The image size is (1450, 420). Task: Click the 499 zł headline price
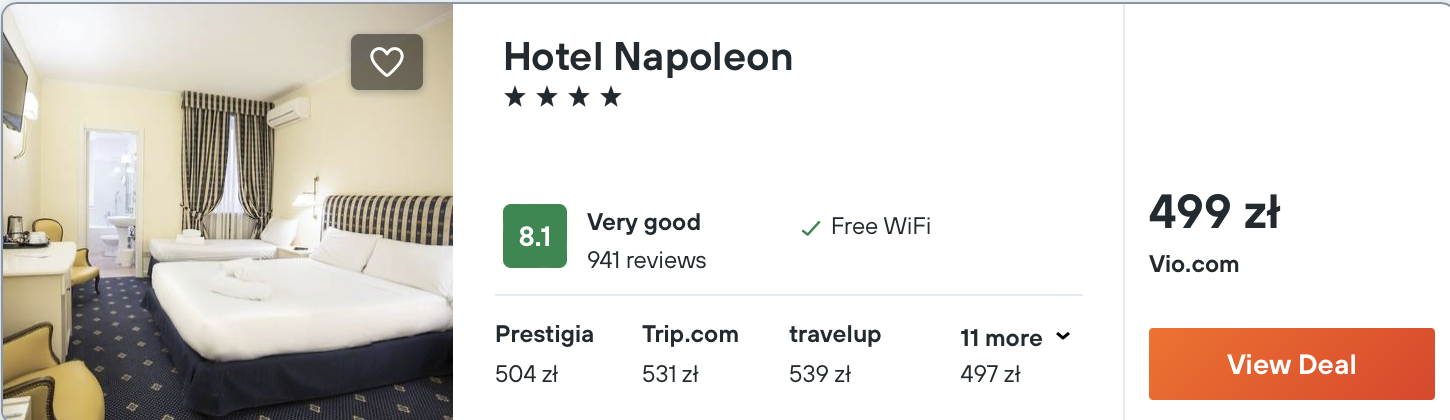pos(1214,212)
